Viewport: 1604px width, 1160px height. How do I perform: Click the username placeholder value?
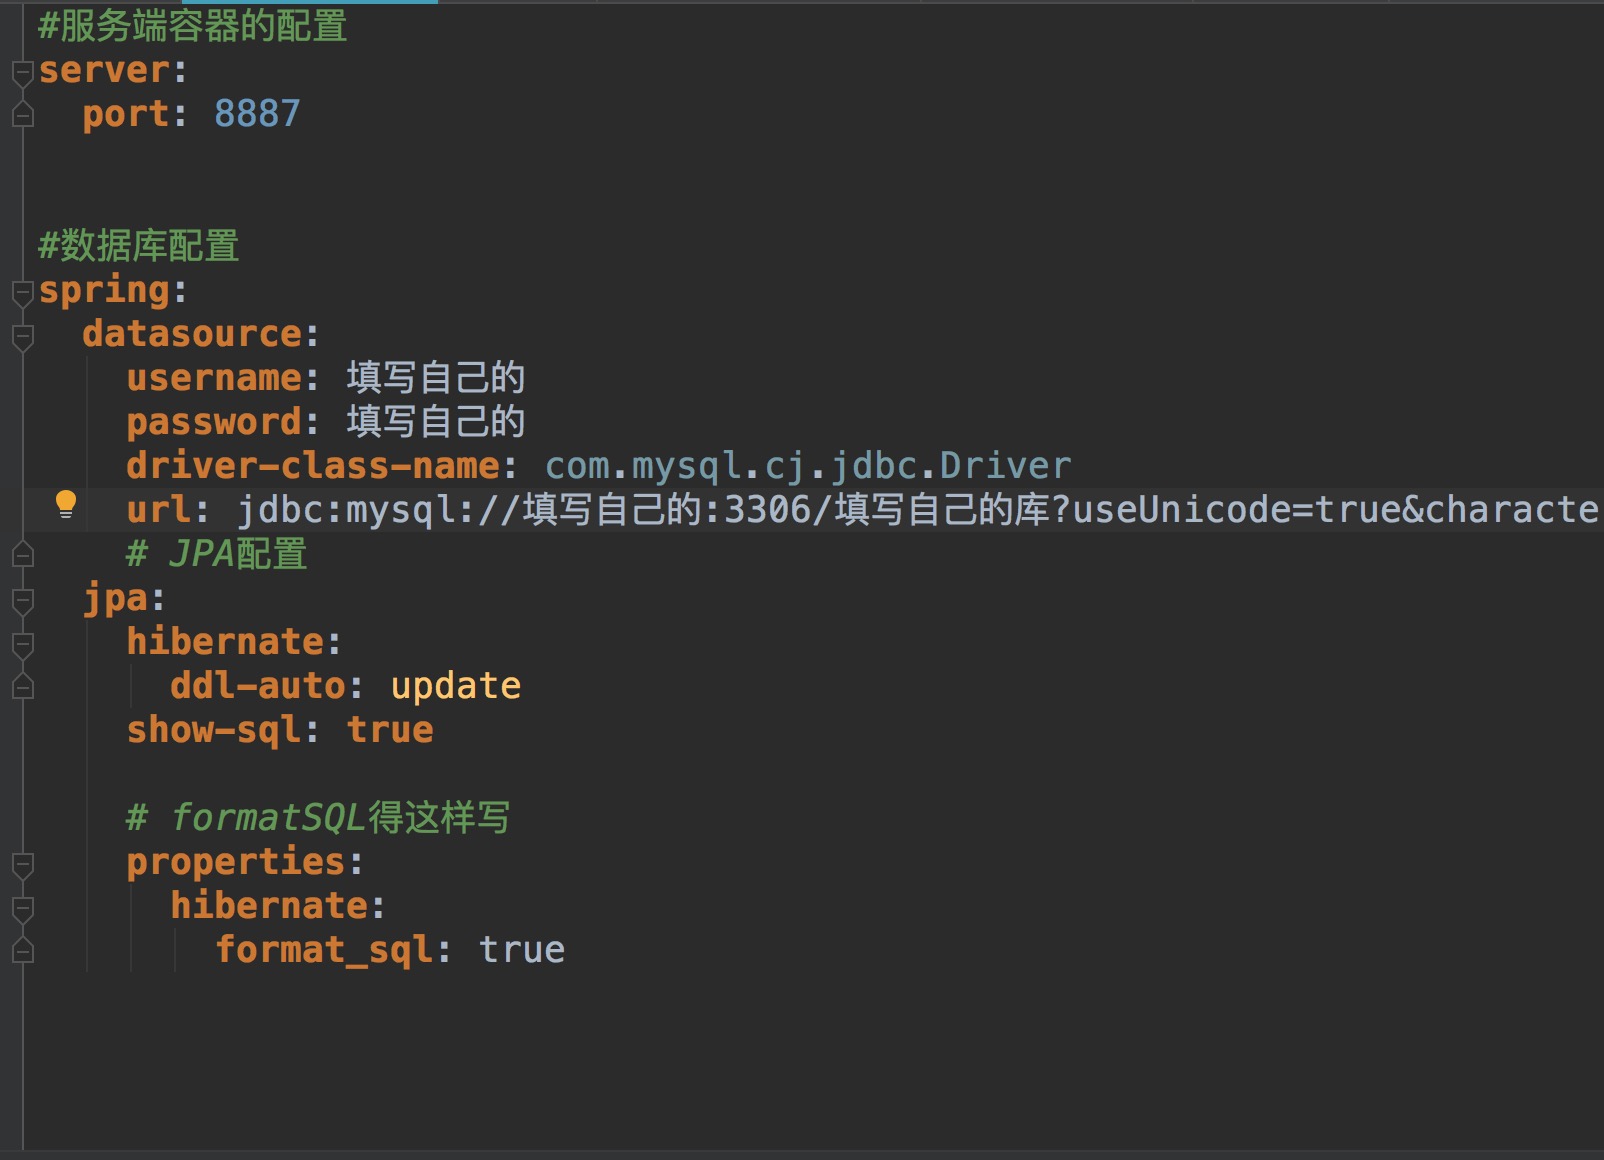[x=436, y=378]
